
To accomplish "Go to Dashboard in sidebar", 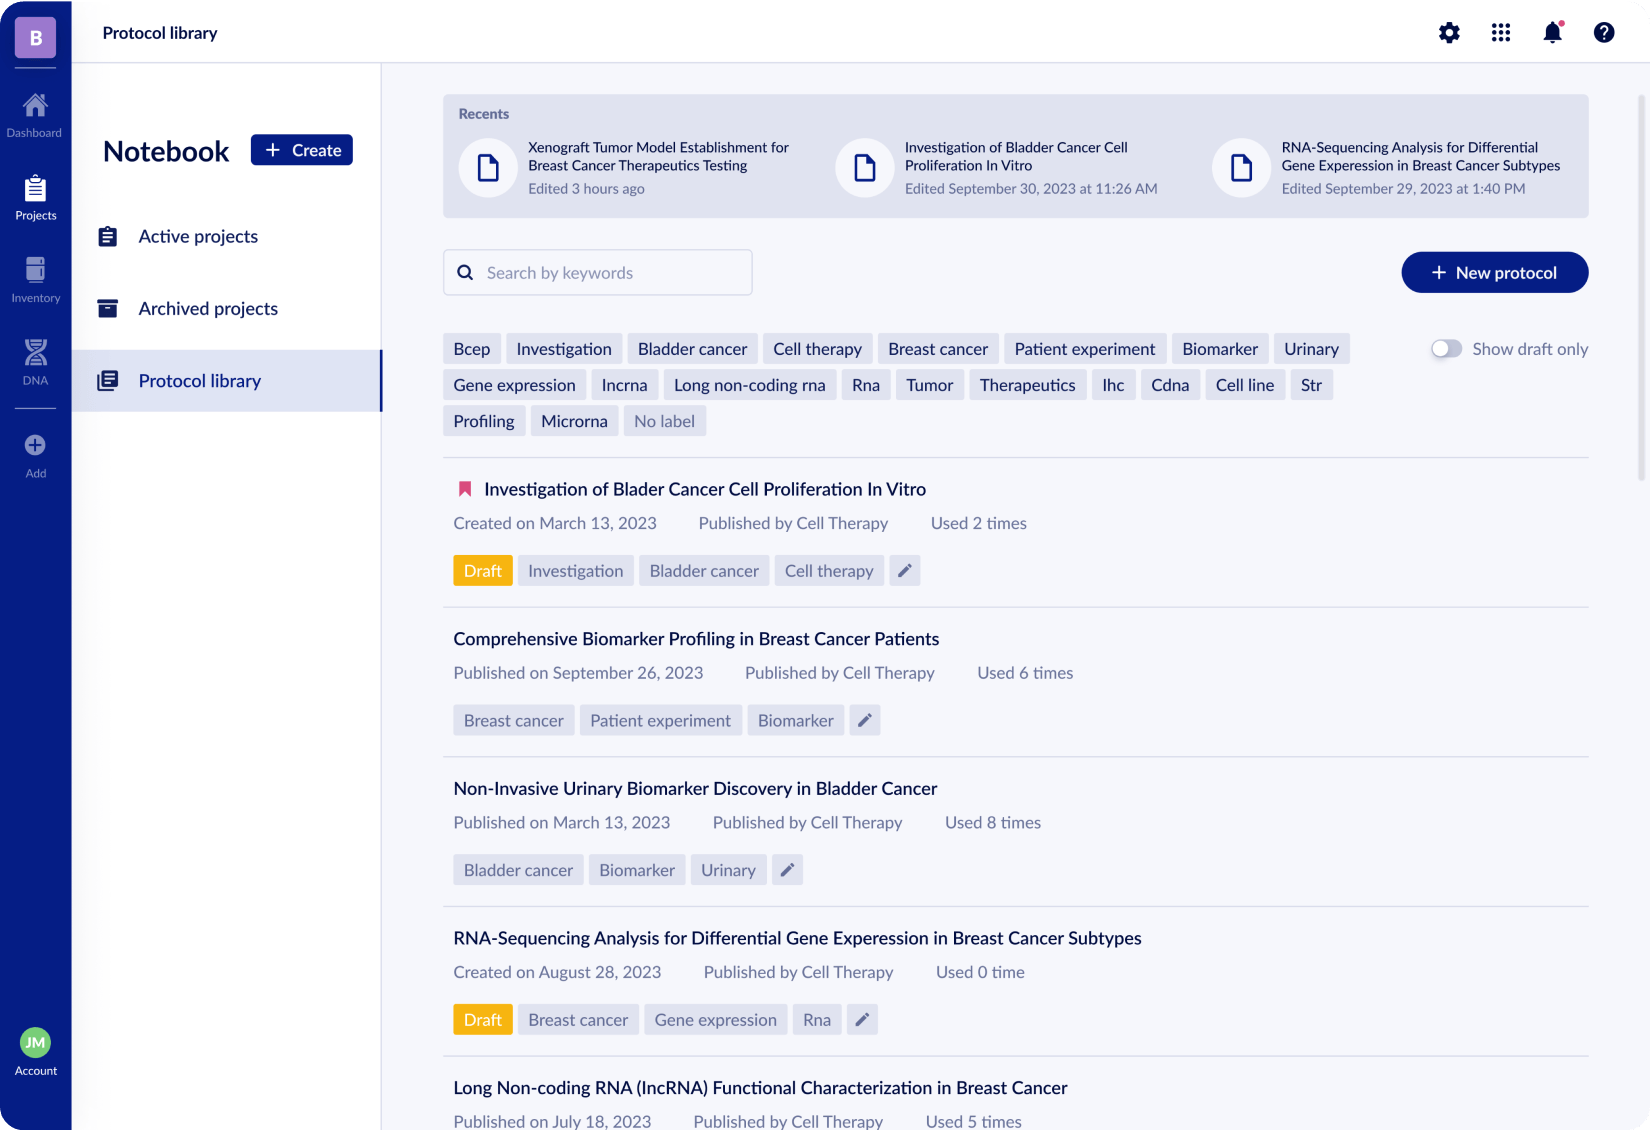I will pyautogui.click(x=35, y=114).
